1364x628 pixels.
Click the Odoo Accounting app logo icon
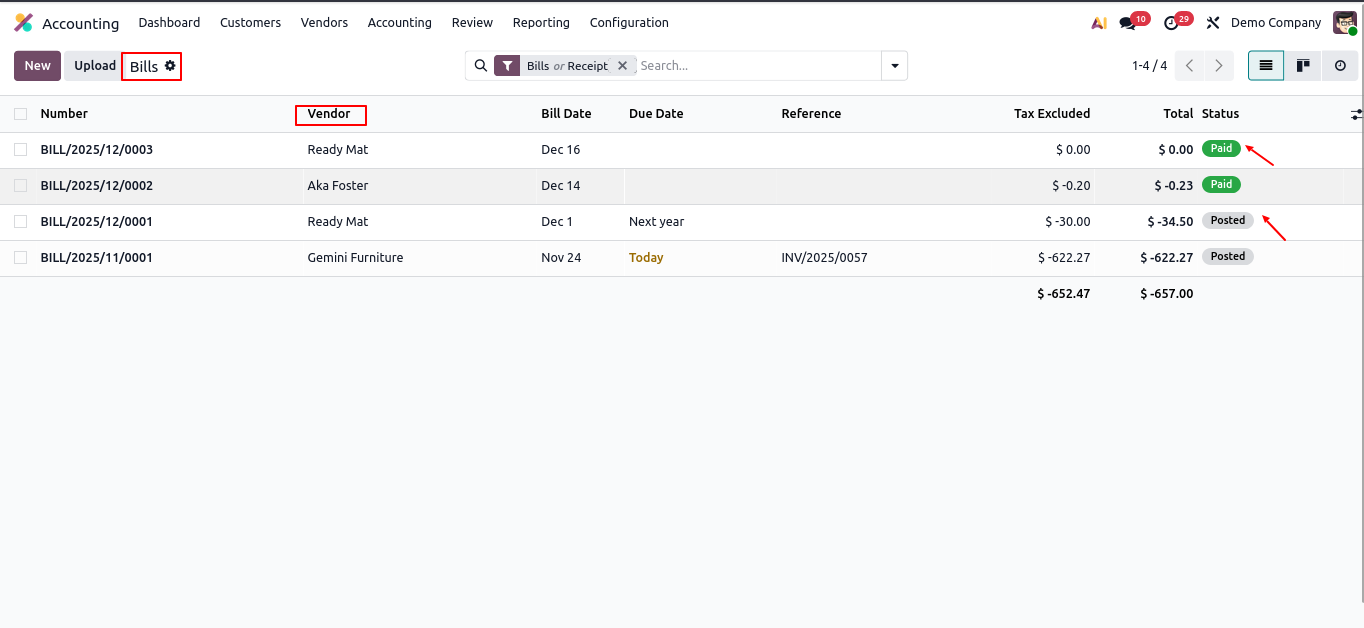point(23,23)
